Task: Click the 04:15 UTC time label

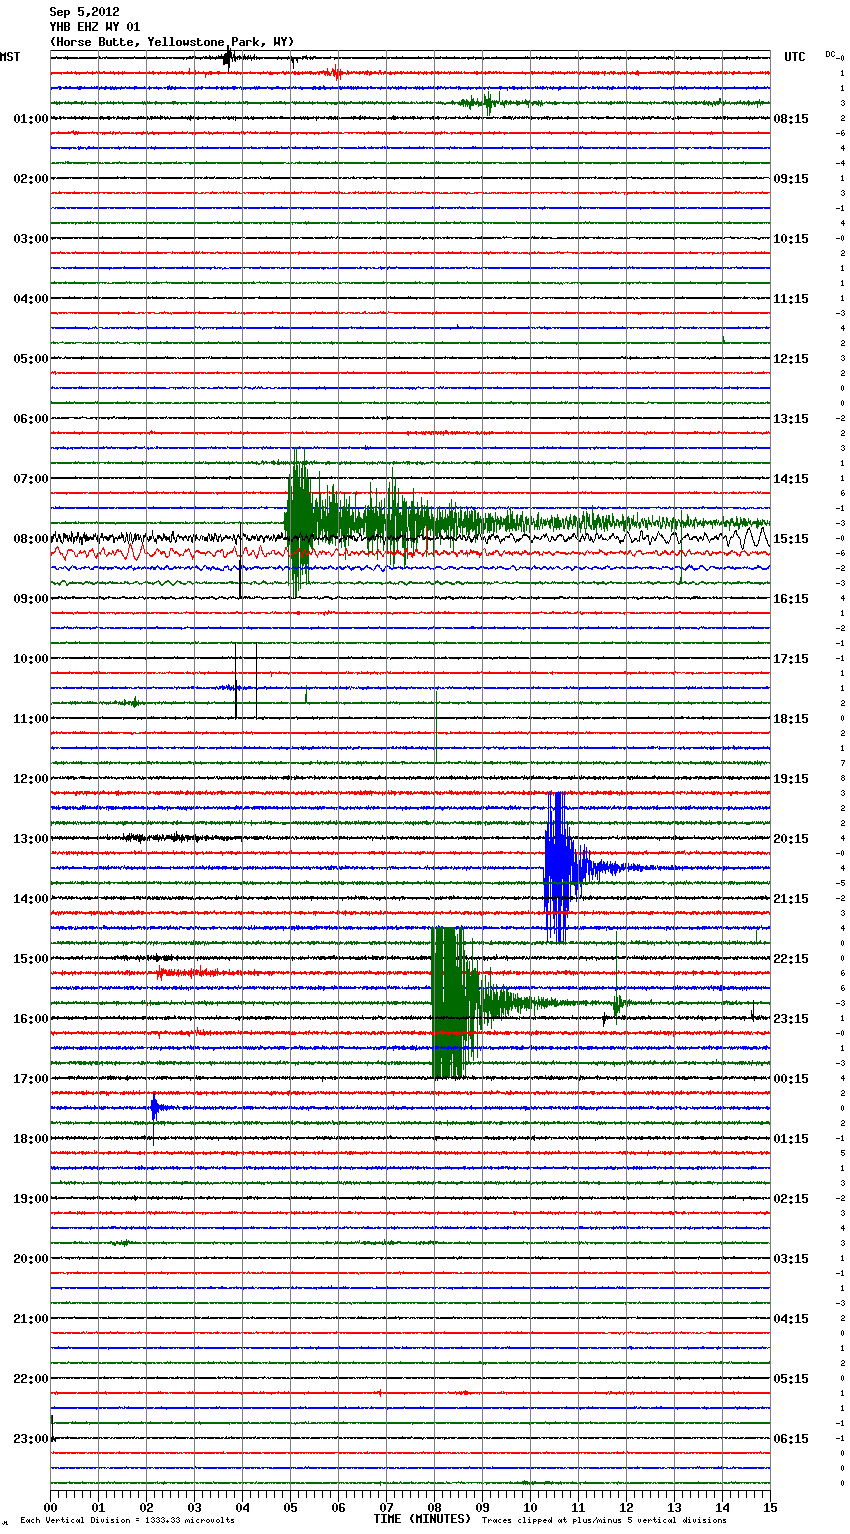Action: click(791, 1319)
